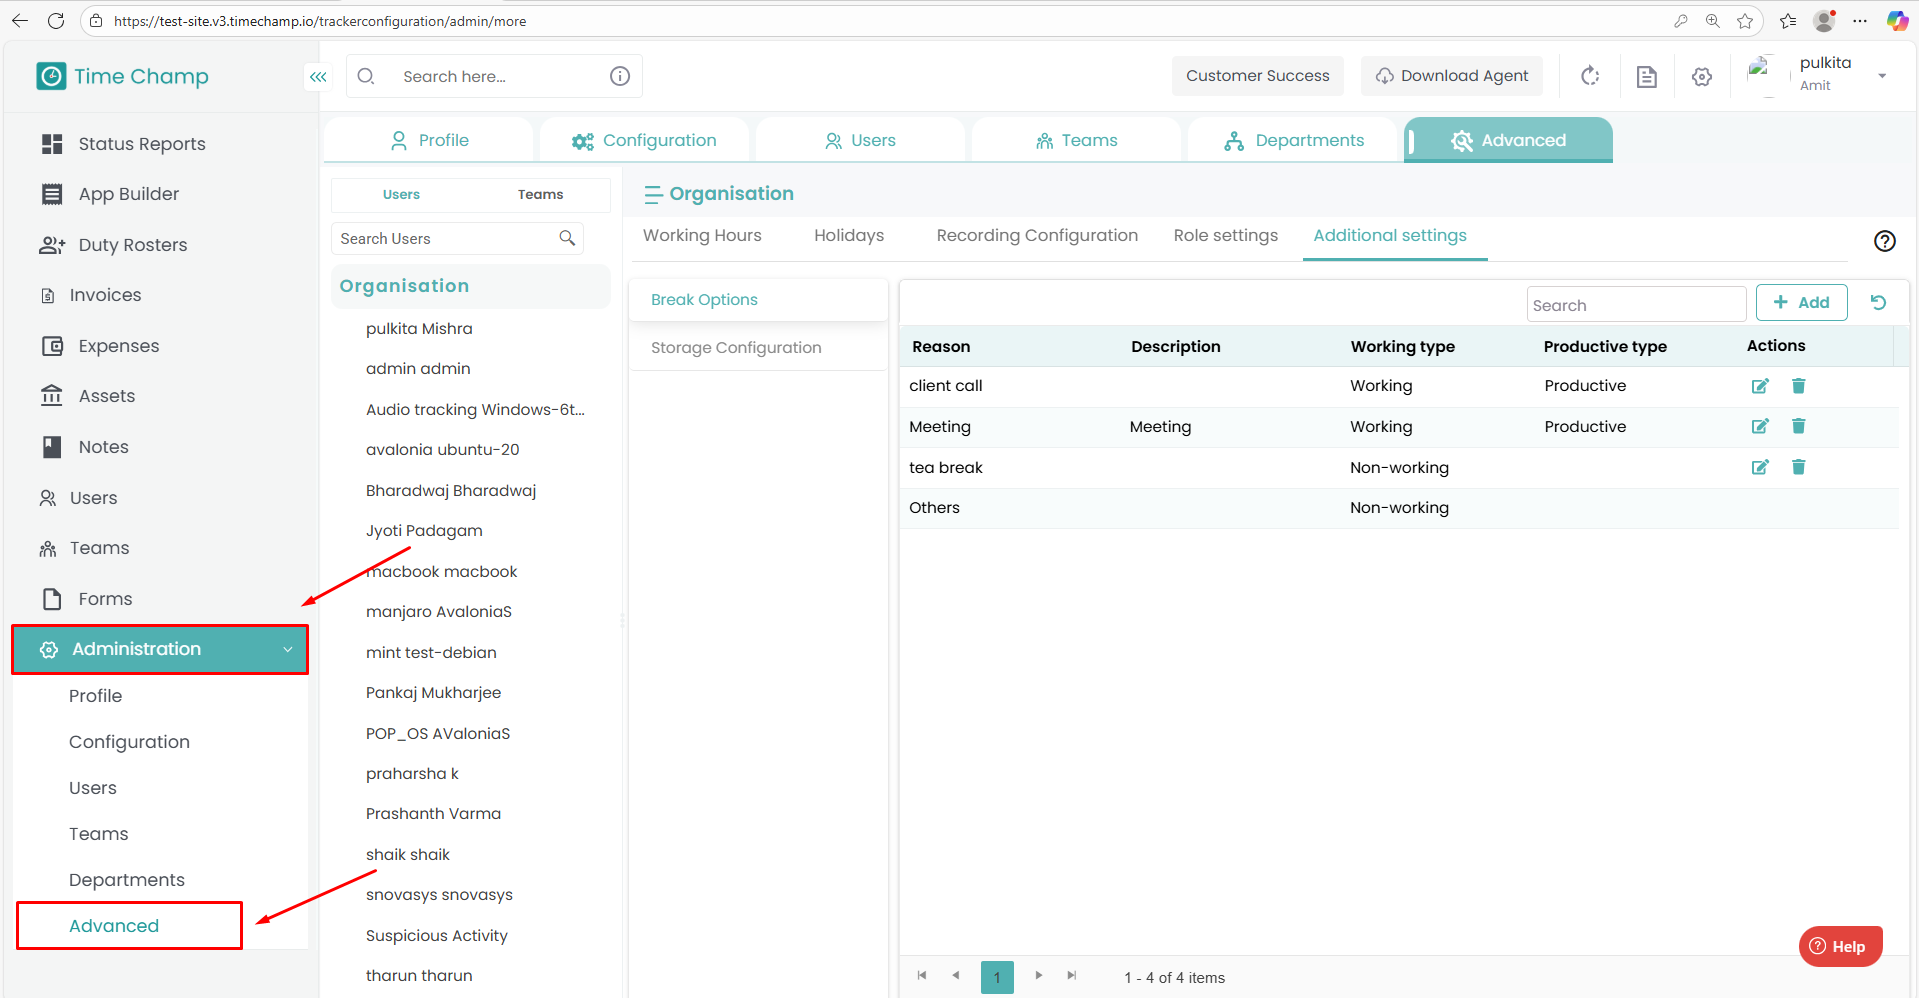Switch user list to Teams toggle
1919x998 pixels.
pyautogui.click(x=540, y=195)
